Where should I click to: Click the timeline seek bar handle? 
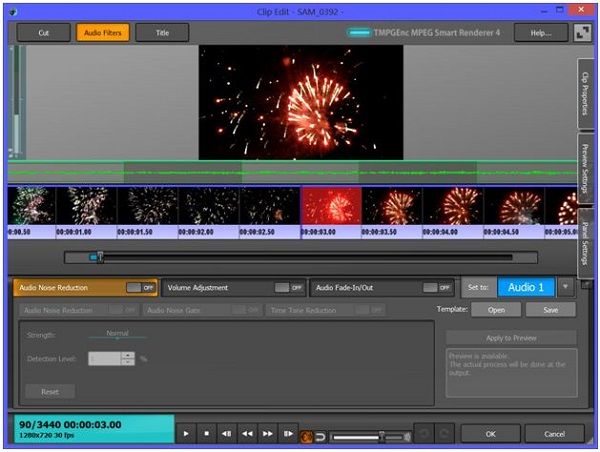point(97,257)
